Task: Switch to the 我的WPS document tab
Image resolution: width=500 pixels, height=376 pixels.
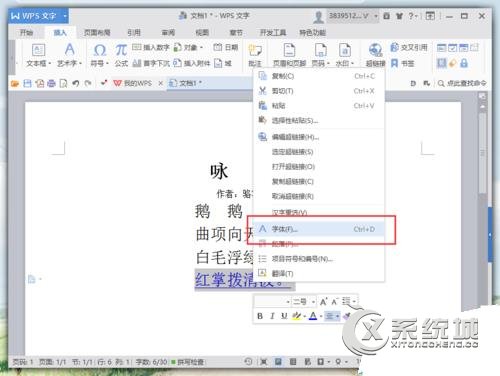Action: tap(133, 83)
